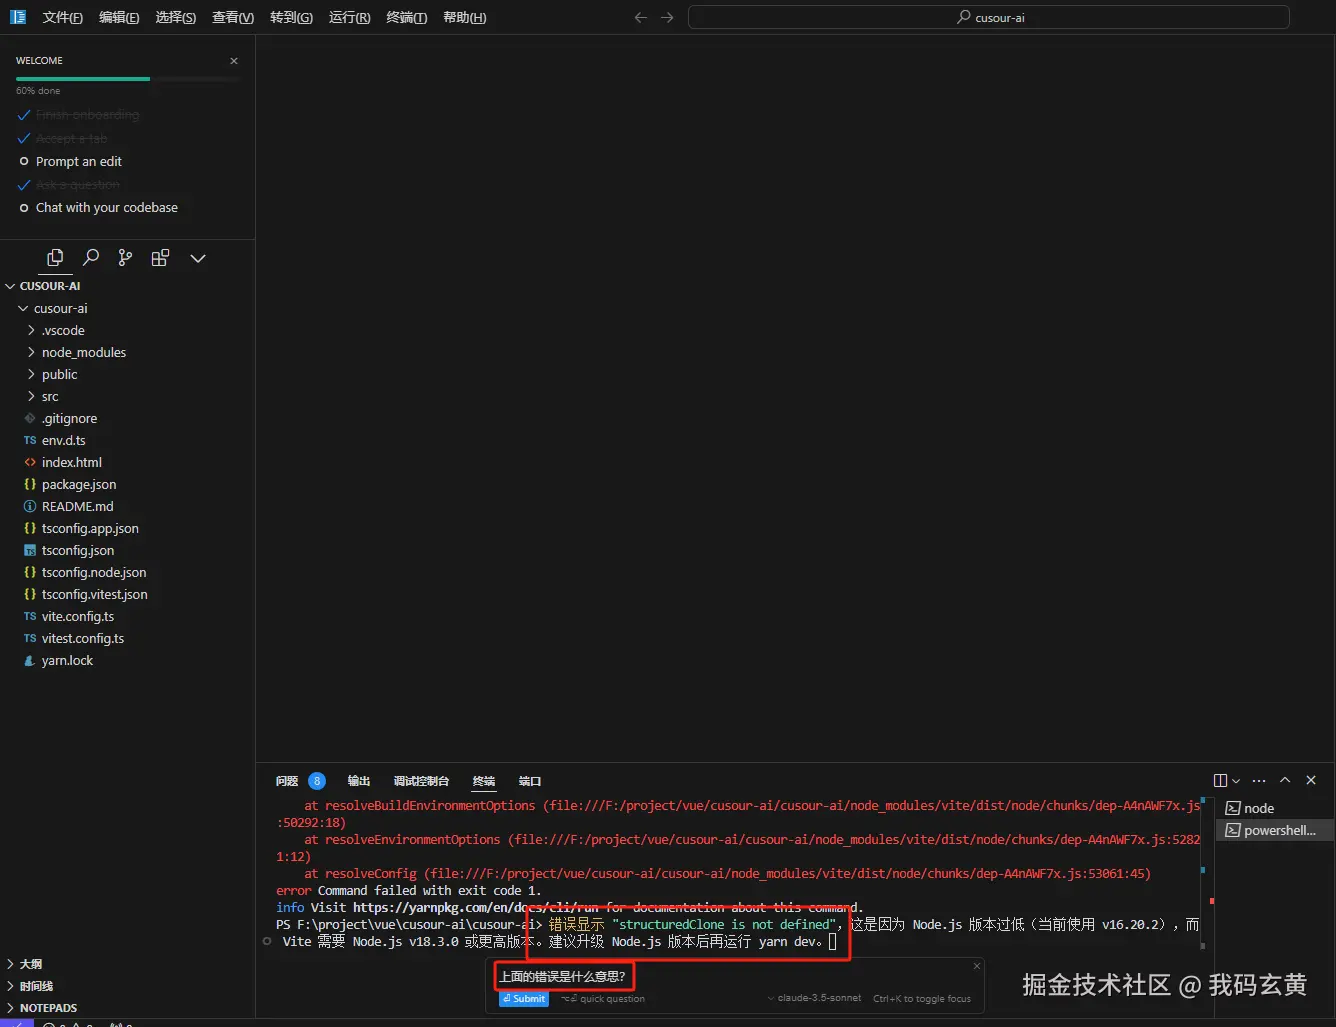This screenshot has width=1336, height=1027.
Task: Go back with the left arrow
Action: (641, 17)
